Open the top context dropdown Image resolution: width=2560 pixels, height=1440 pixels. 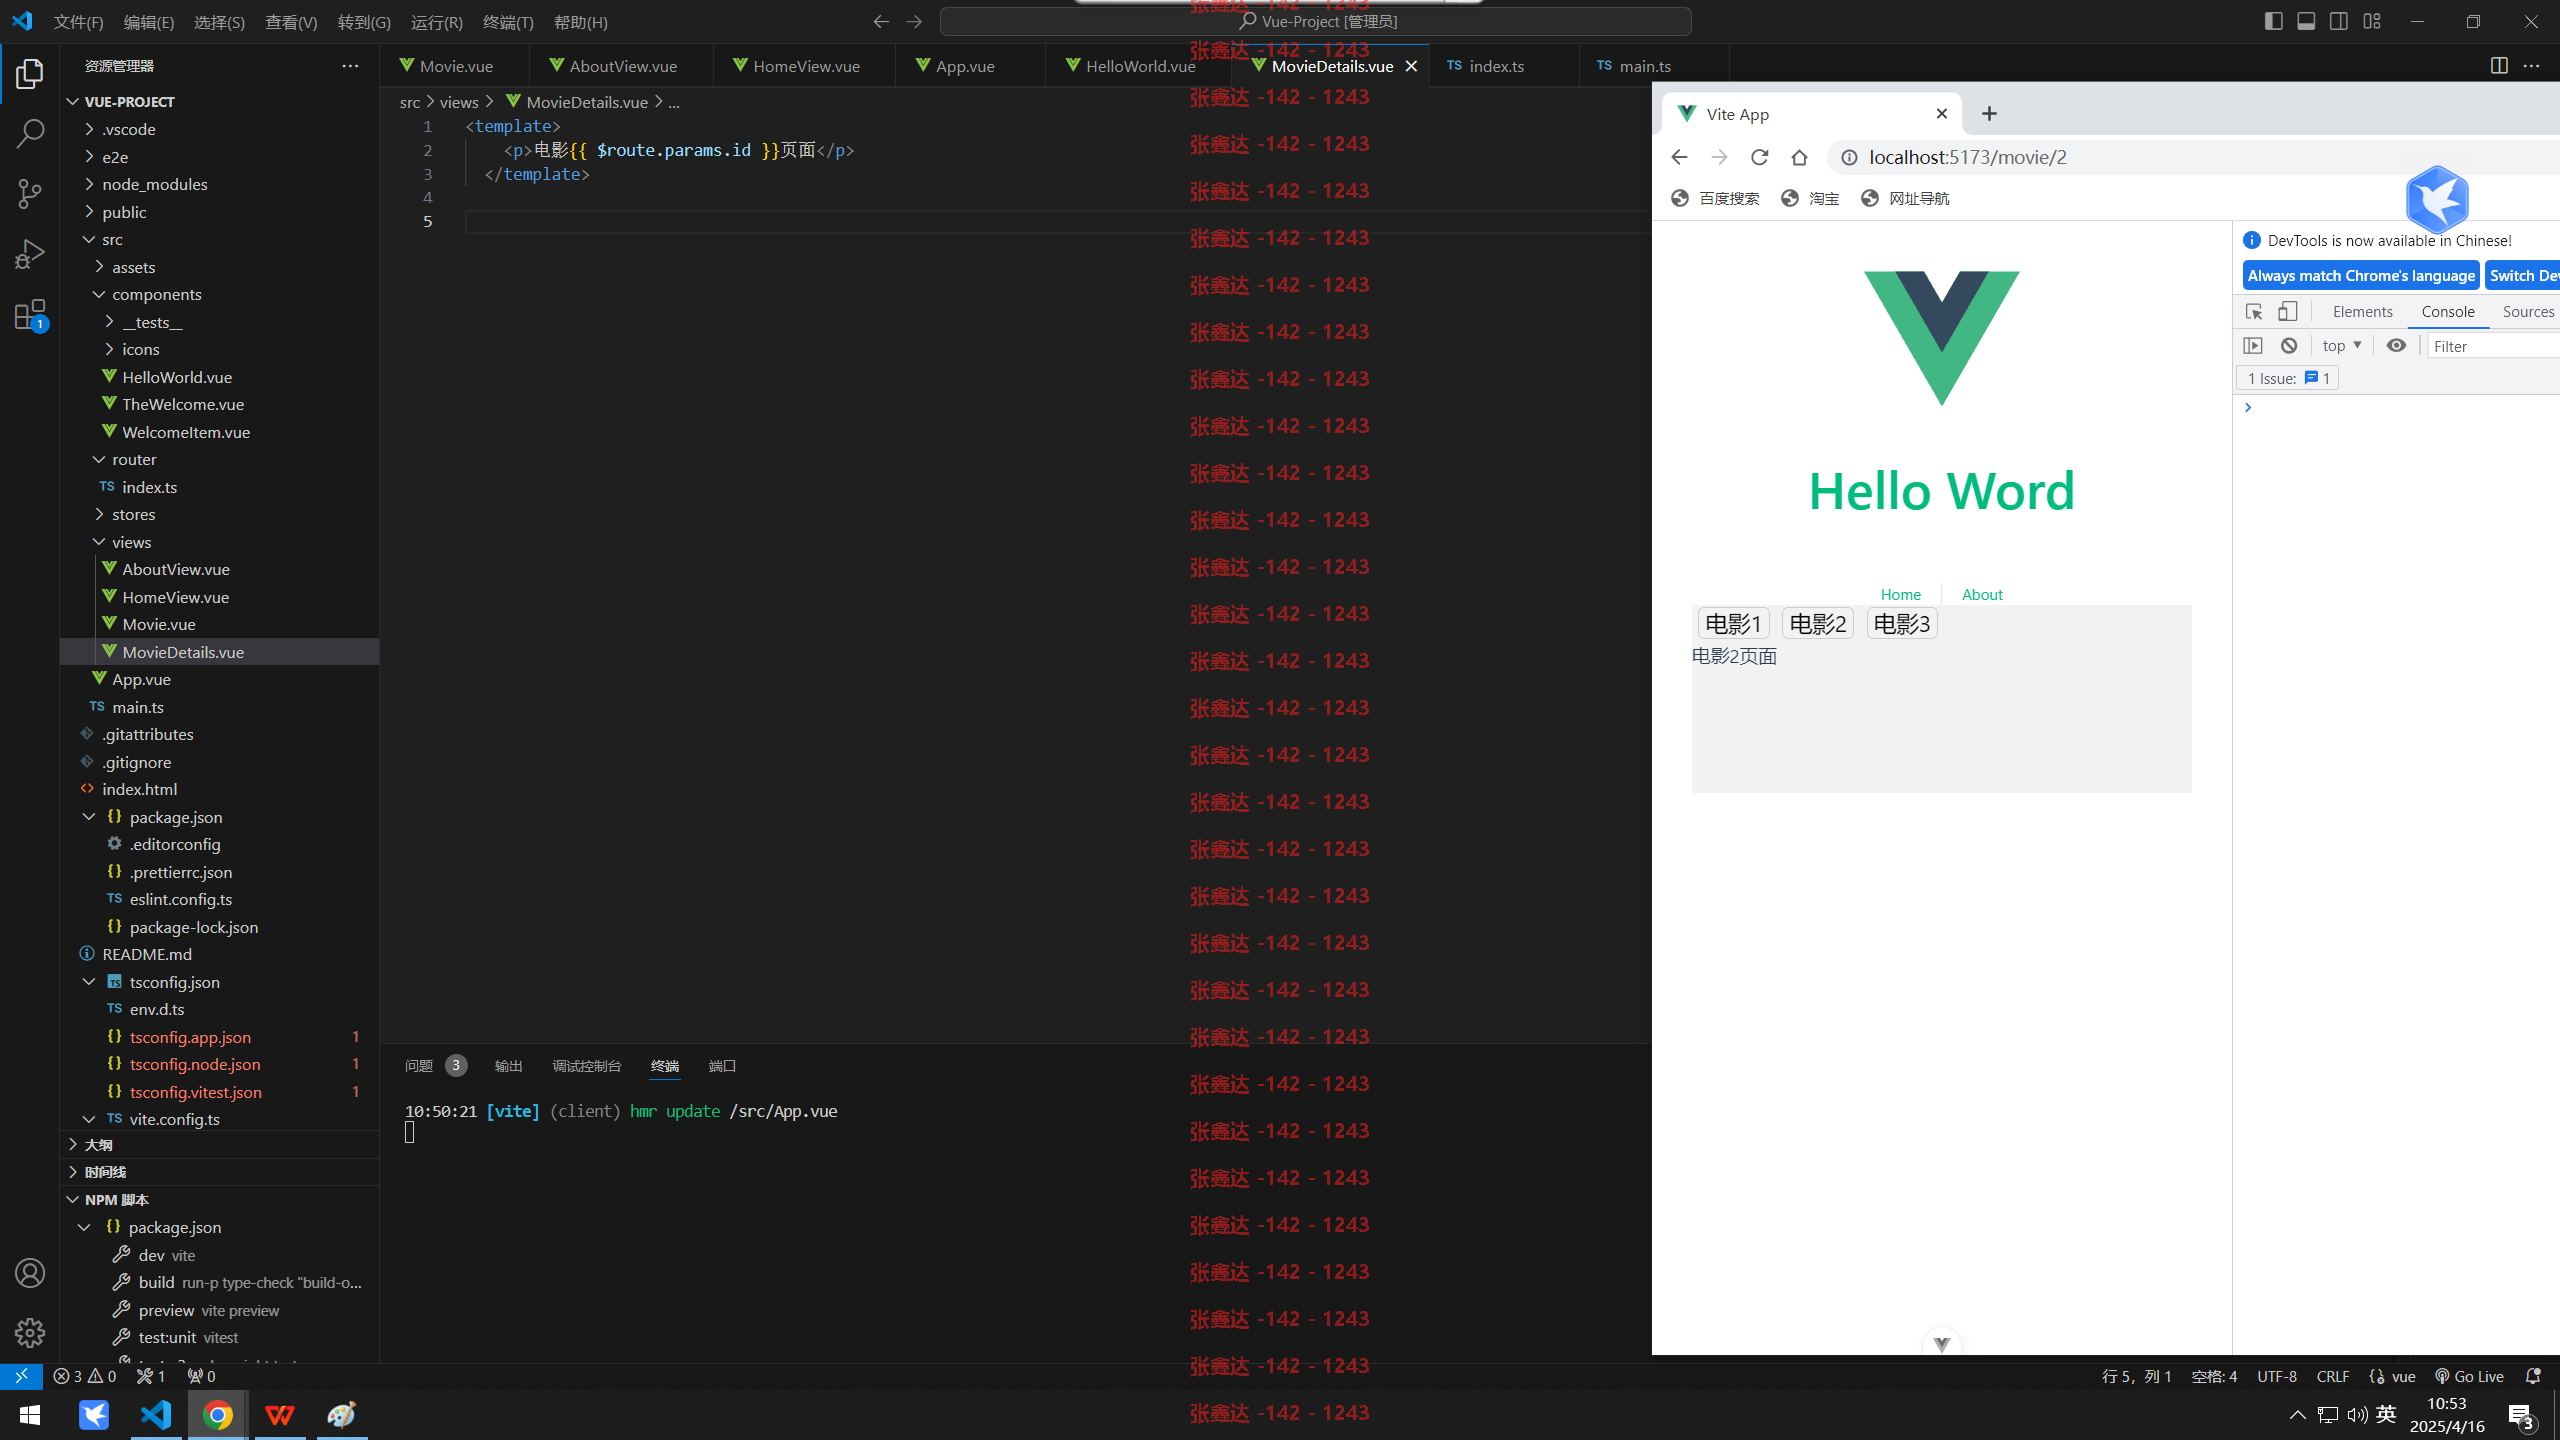[x=2342, y=346]
